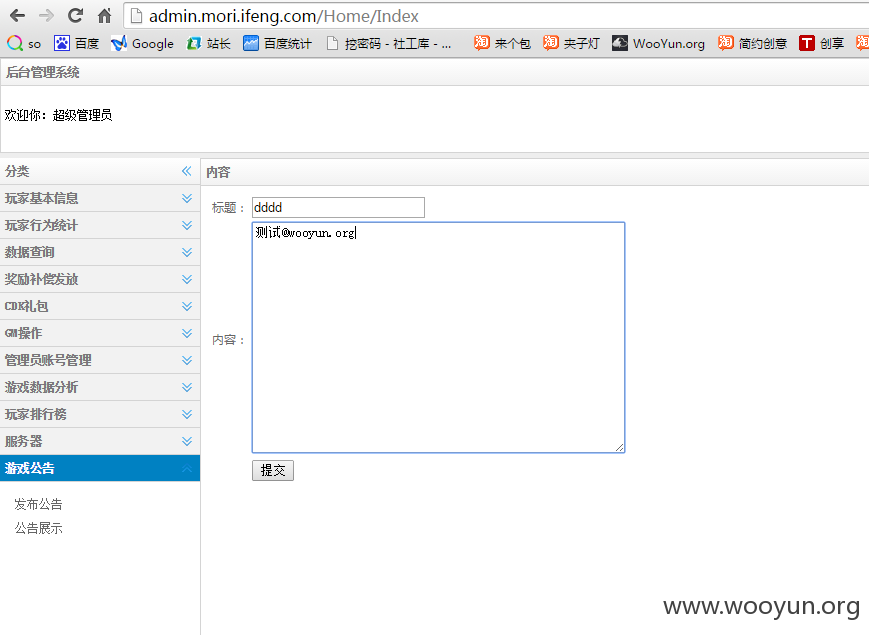
Task: Open the 夹子灯 bookmark
Action: pos(571,43)
